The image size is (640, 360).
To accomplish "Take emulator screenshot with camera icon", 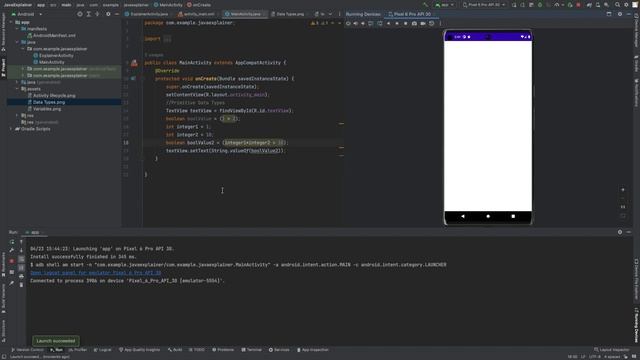I will tap(414, 24).
